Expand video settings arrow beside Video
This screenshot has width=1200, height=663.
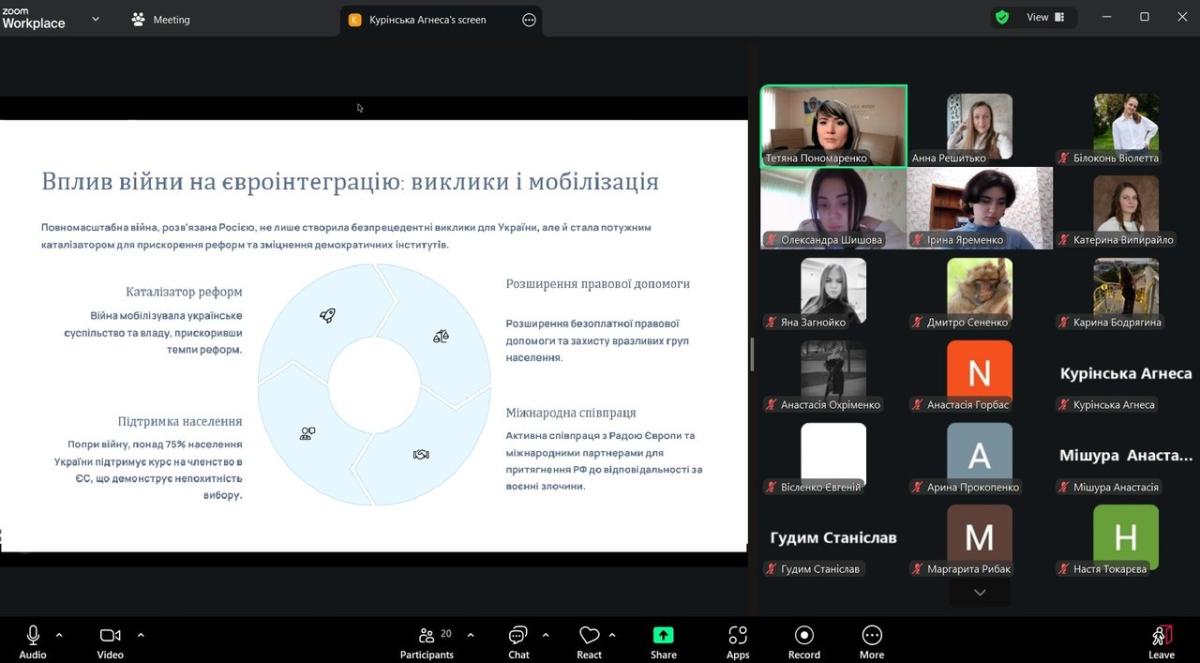click(140, 634)
